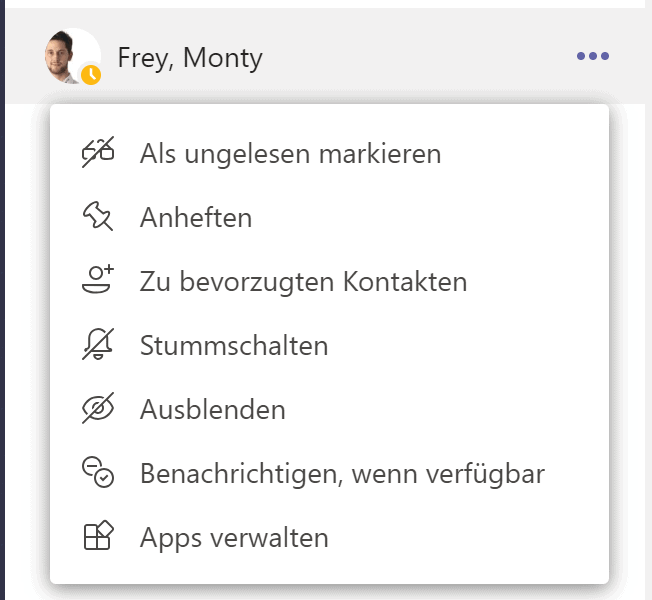Click the yellow away status badge
This screenshot has height=600, width=652.
click(91, 75)
